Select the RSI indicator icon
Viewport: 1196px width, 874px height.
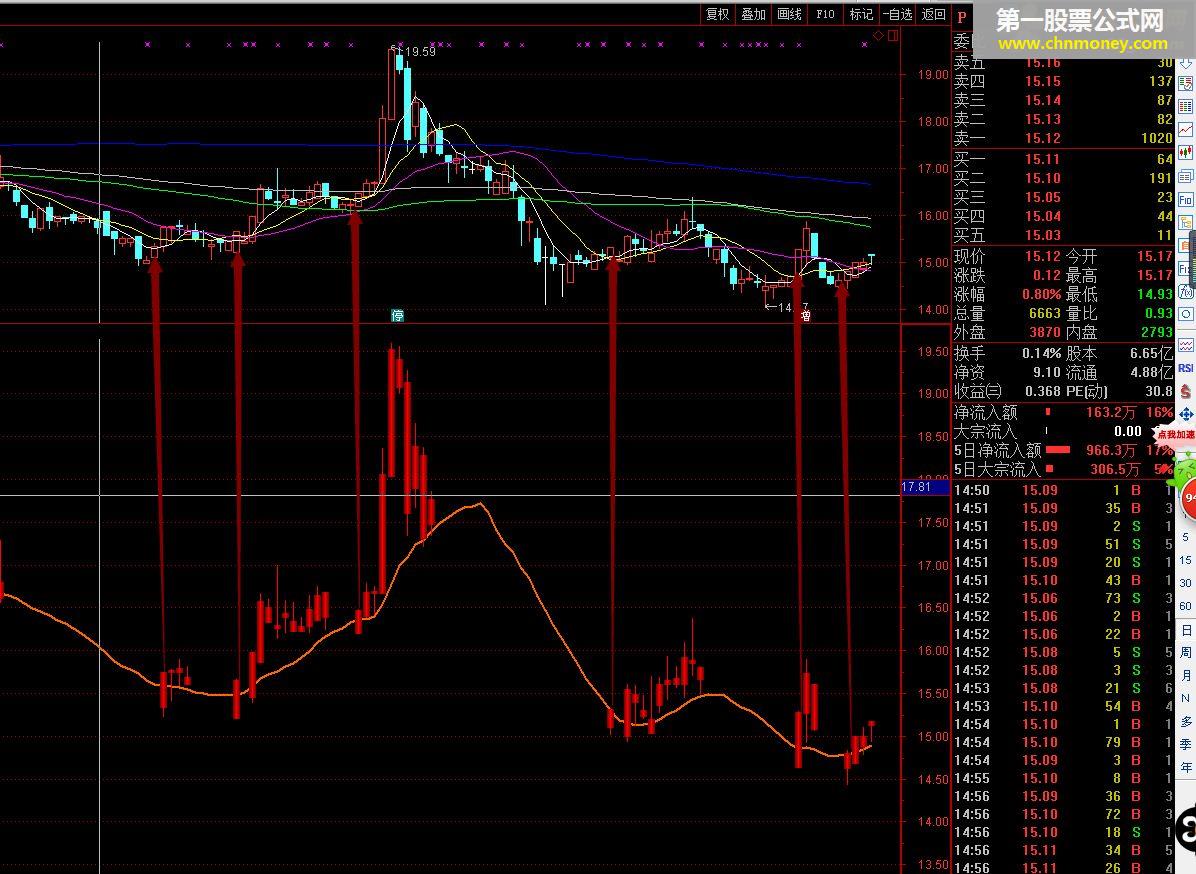click(1185, 368)
